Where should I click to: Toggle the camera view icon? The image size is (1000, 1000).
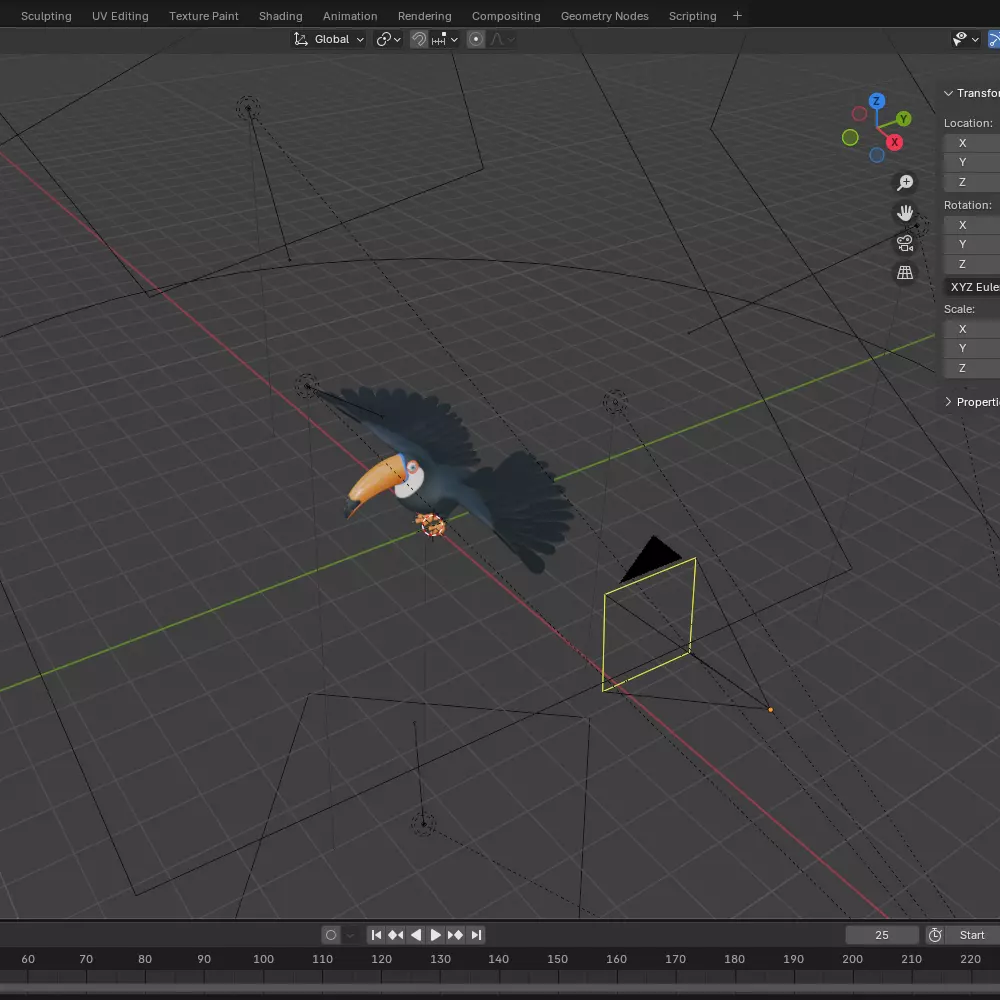tap(904, 243)
